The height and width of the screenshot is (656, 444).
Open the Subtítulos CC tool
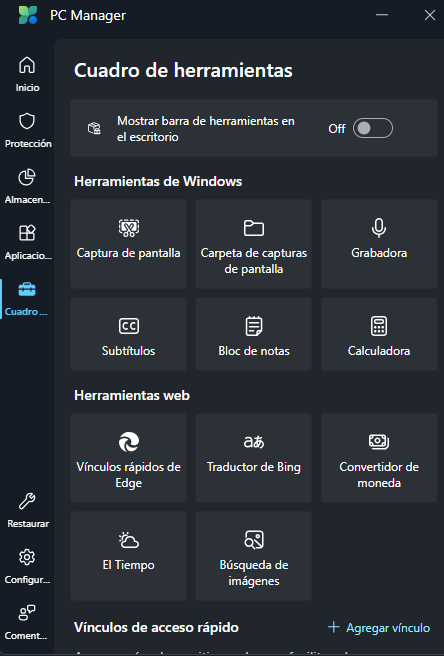tap(128, 334)
